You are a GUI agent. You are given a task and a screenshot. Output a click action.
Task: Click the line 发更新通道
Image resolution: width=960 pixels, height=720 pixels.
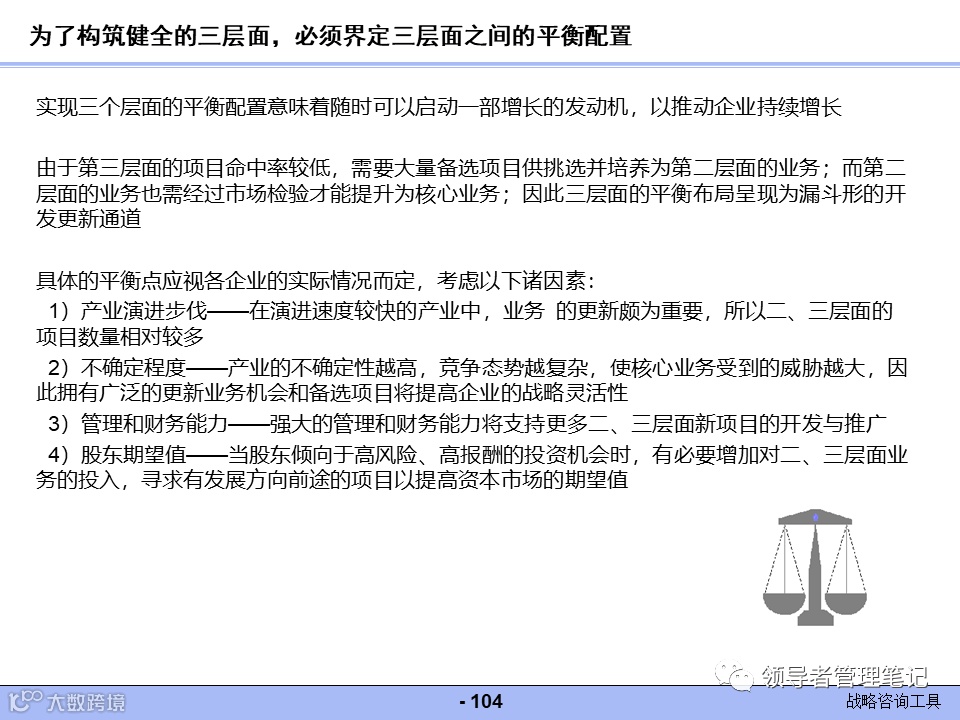(x=89, y=219)
